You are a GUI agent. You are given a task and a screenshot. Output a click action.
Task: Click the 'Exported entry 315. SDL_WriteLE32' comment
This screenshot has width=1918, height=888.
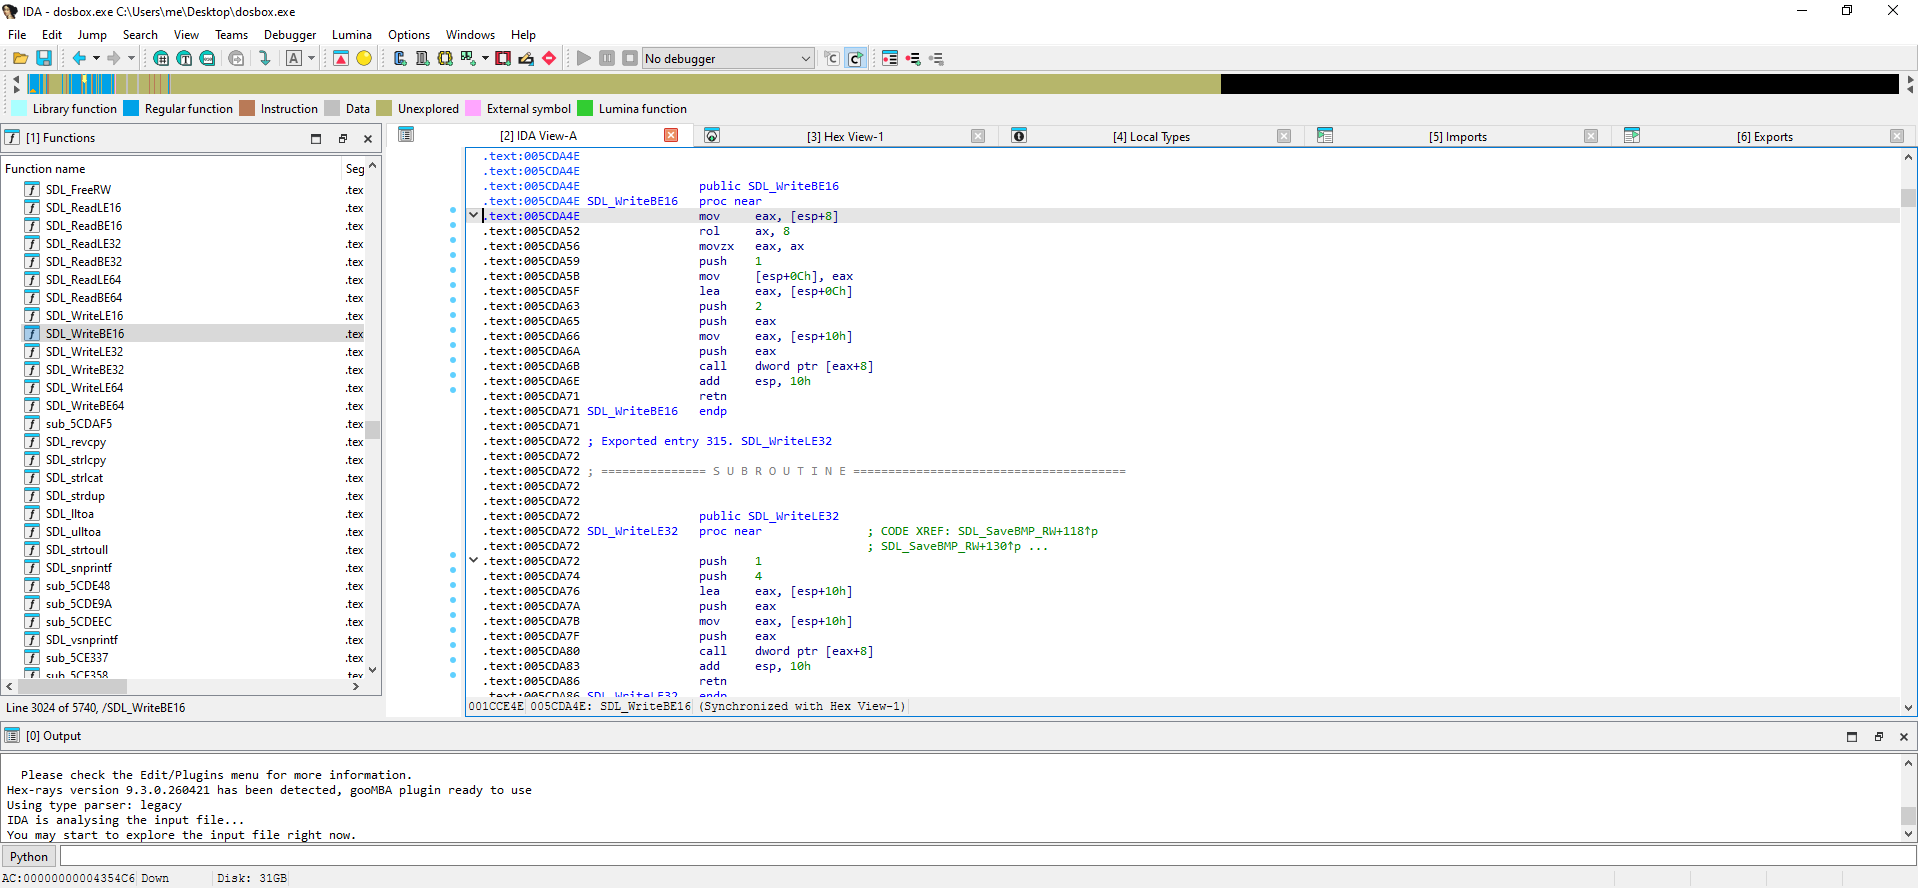(710, 441)
